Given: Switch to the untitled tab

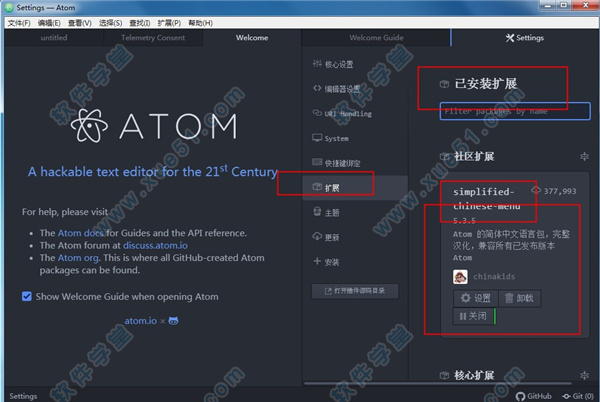Looking at the screenshot, I should (54, 37).
